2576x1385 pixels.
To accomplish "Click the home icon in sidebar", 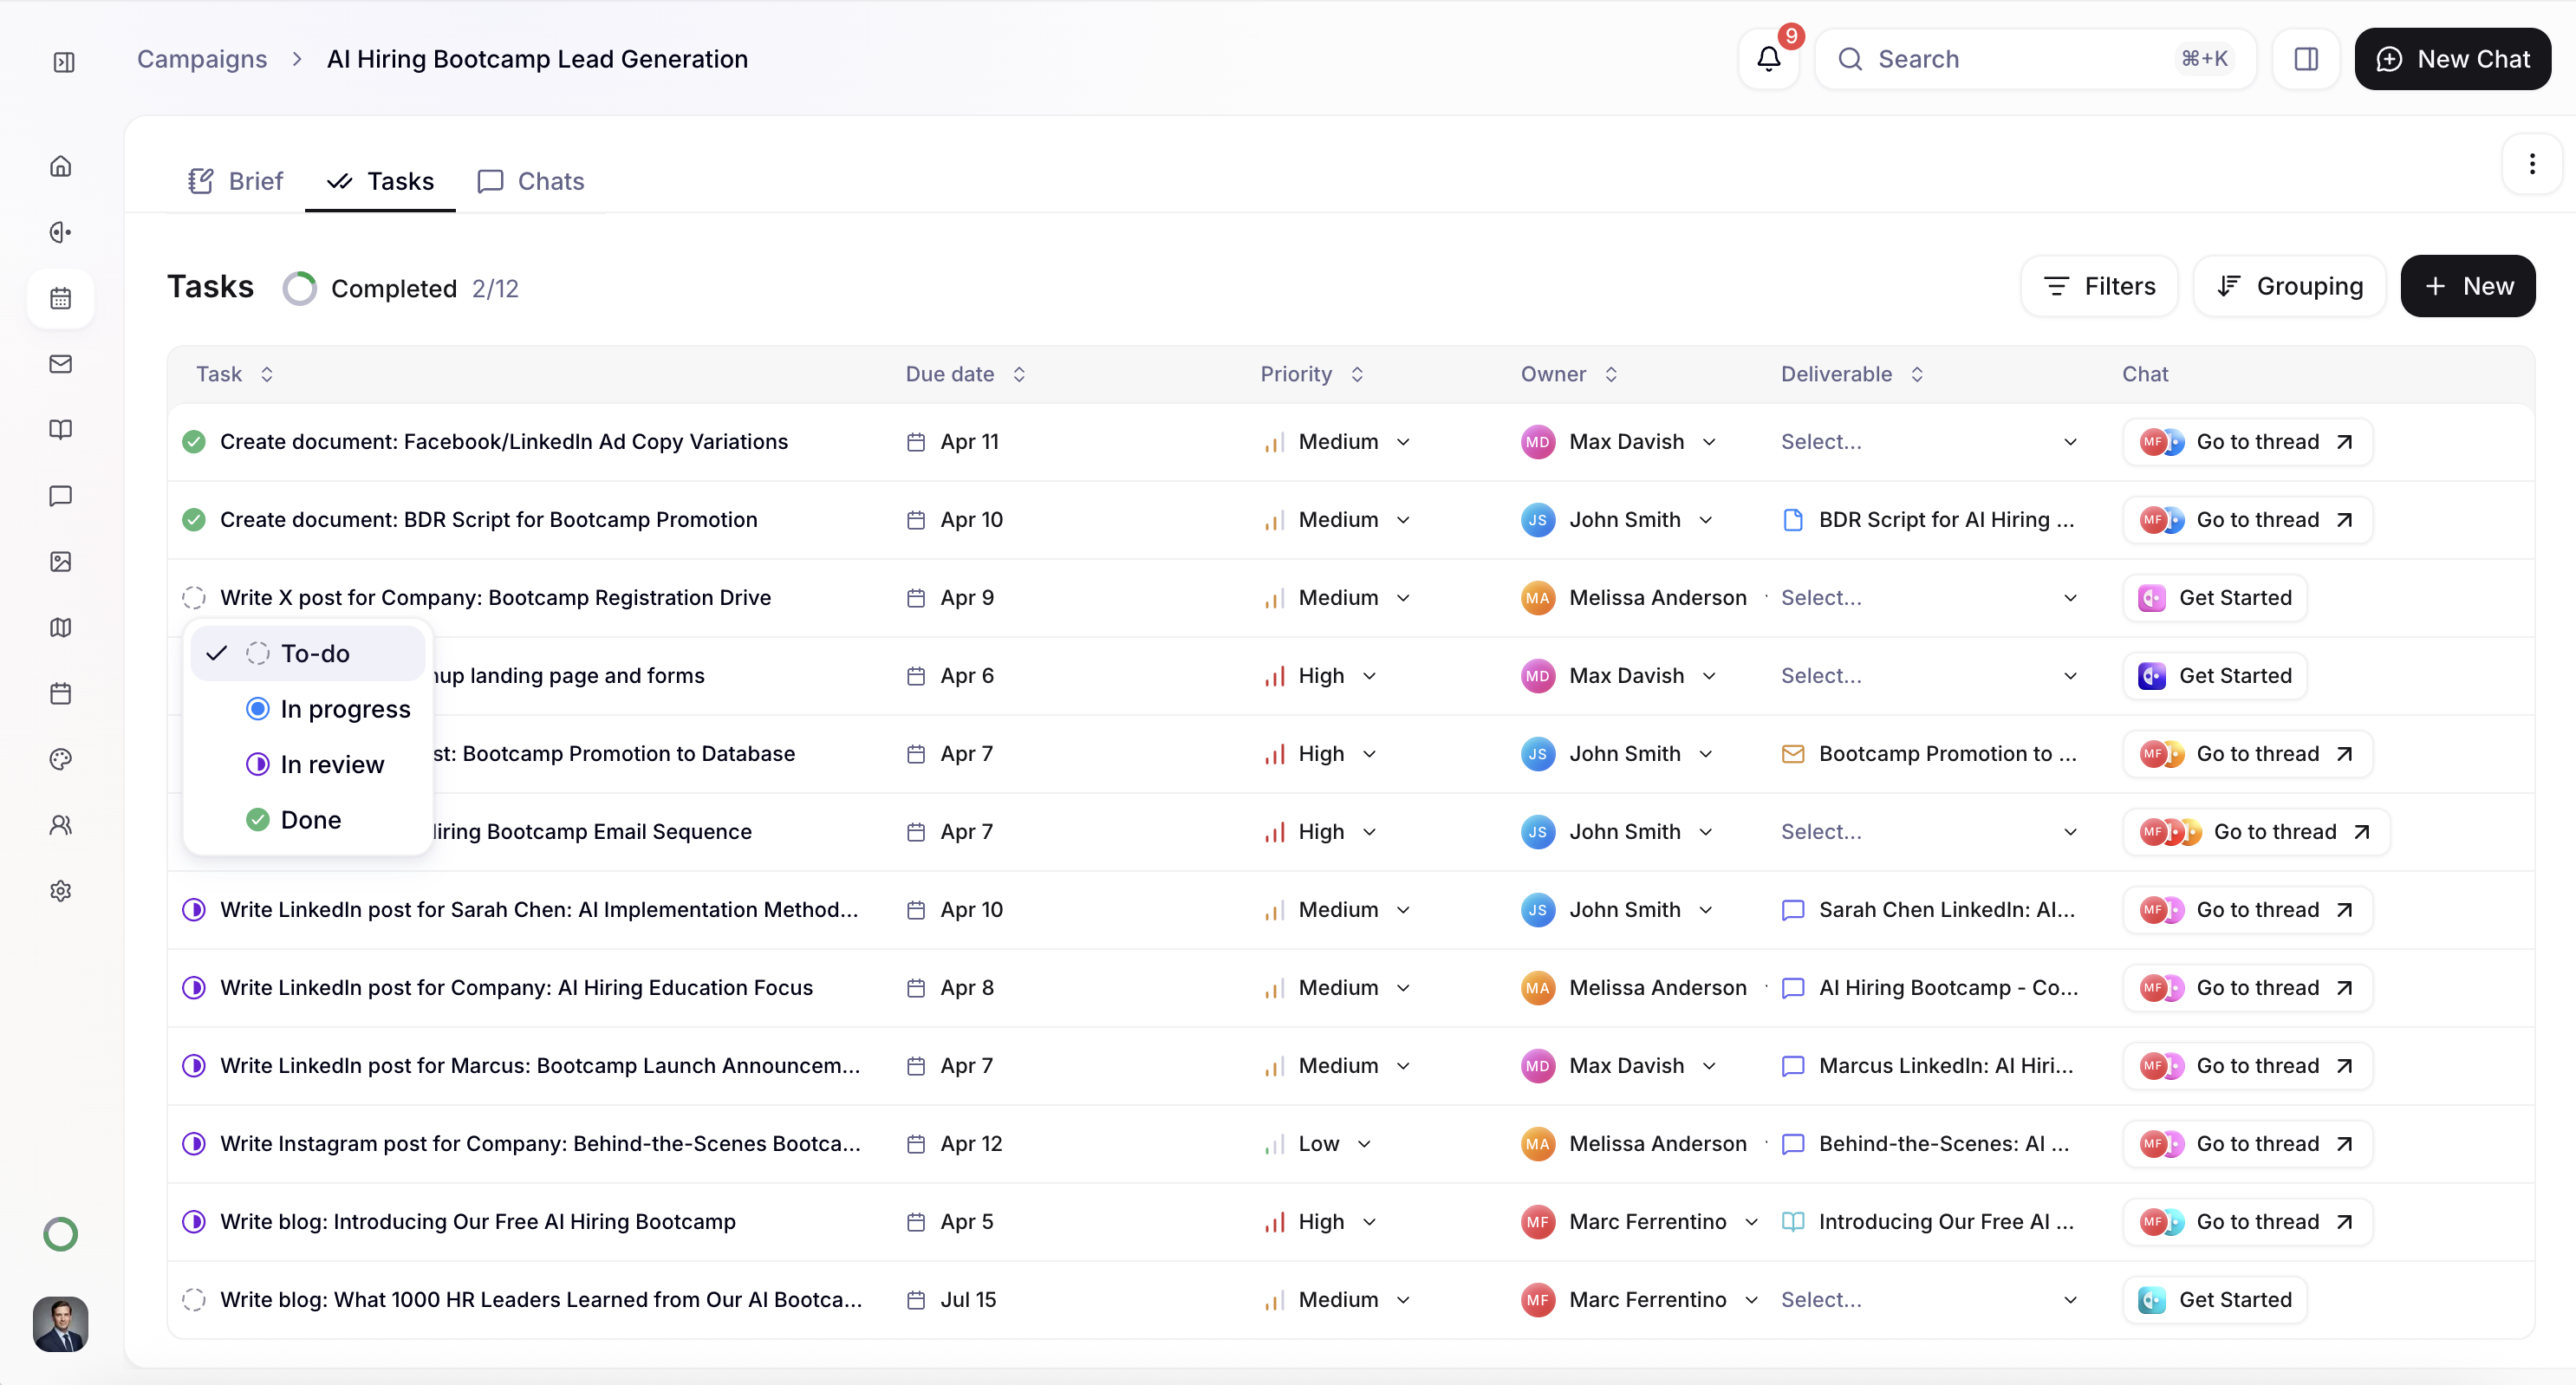I will click(x=61, y=166).
